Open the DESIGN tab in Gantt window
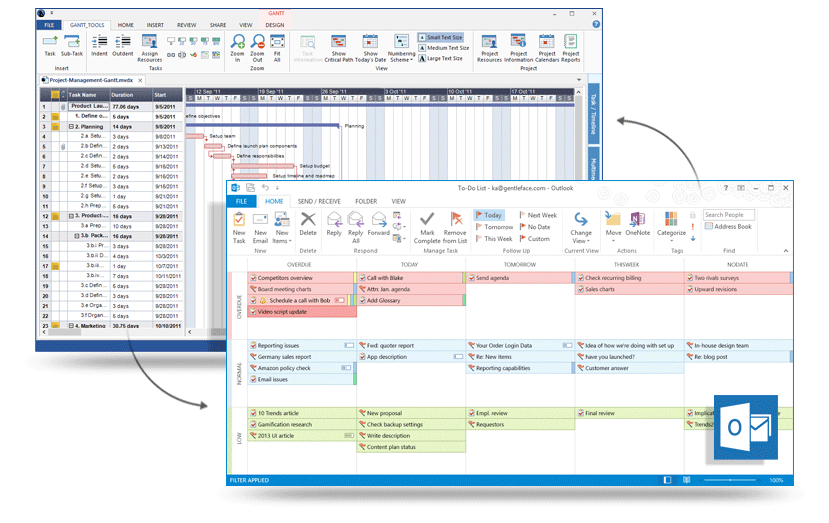Image resolution: width=829 pixels, height=523 pixels. 274,25
